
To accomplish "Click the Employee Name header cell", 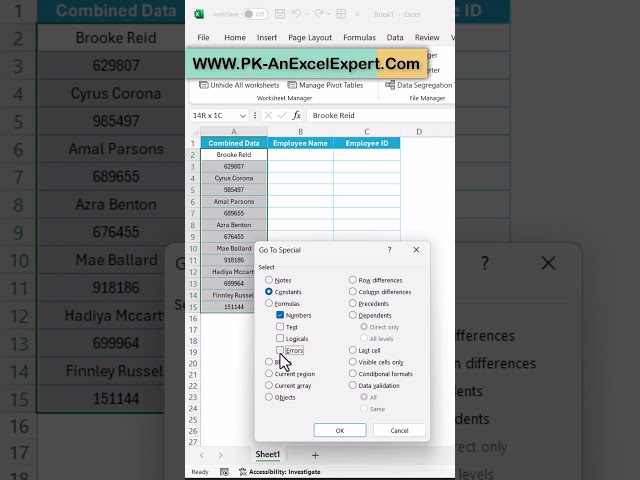I will (300, 143).
